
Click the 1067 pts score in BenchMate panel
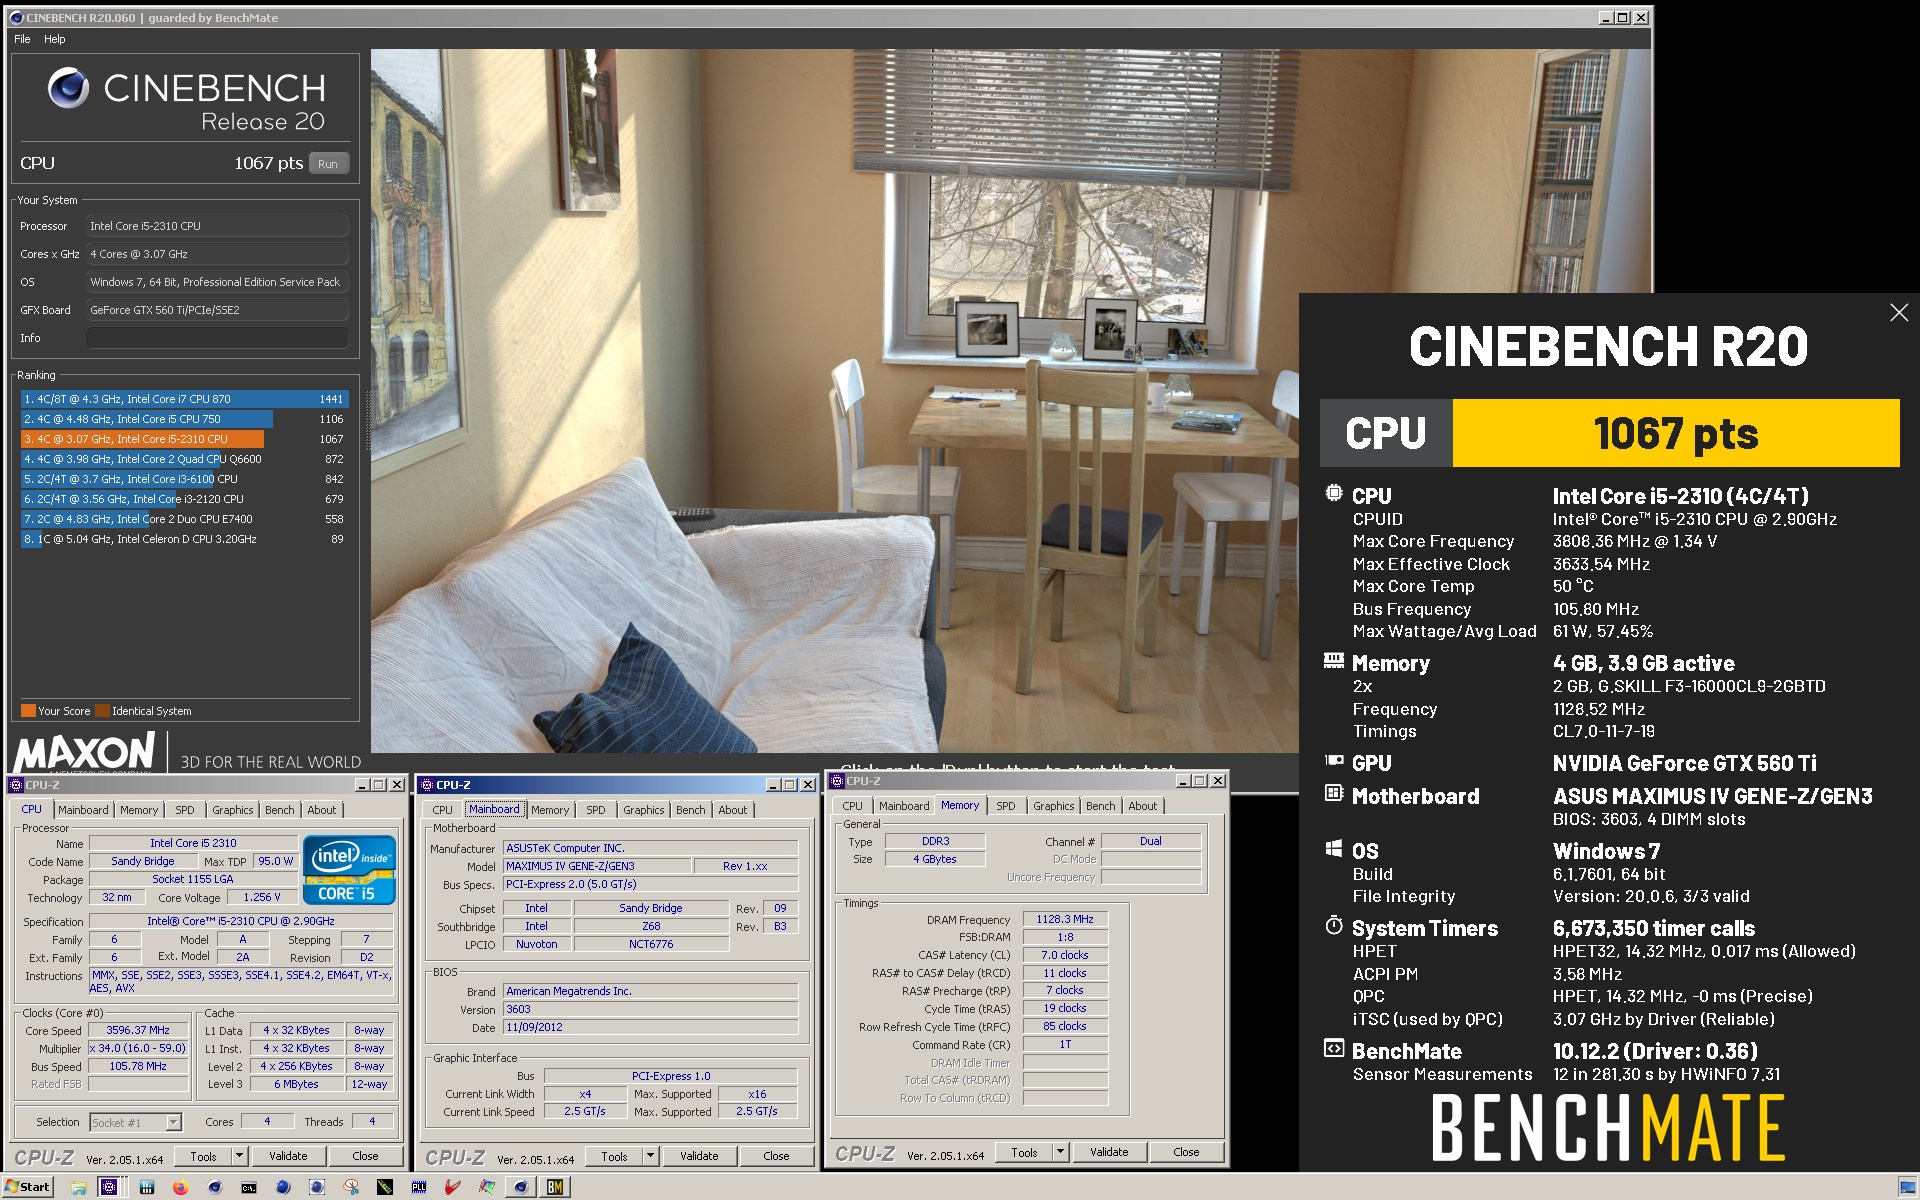[1675, 433]
